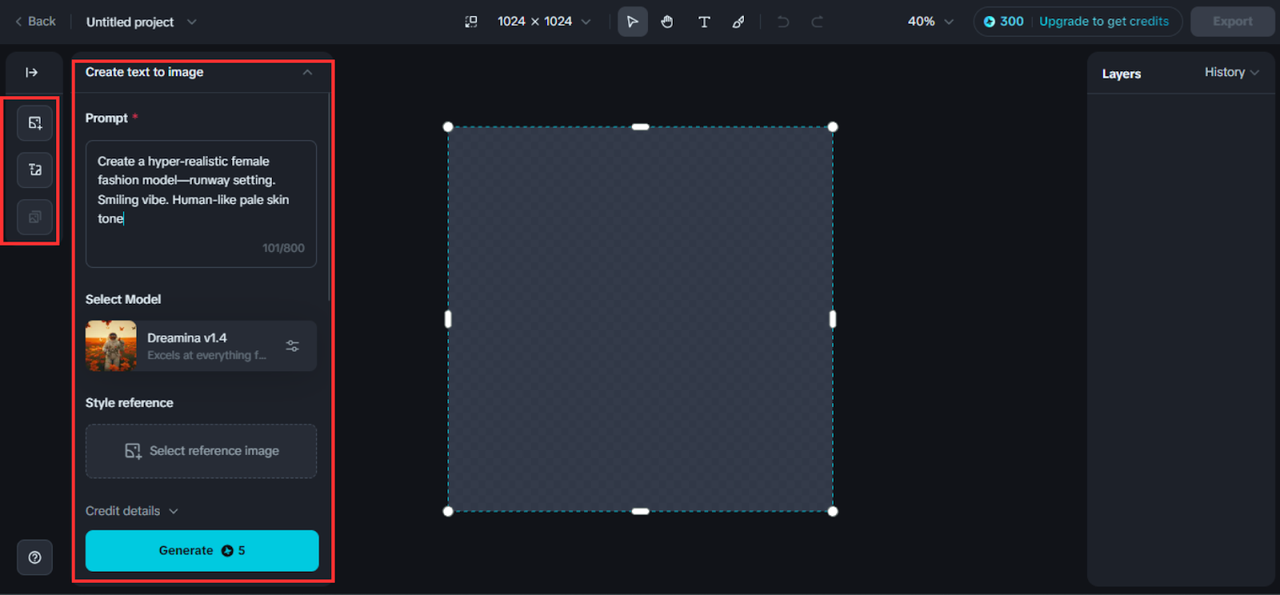Select the Text tool

[704, 21]
